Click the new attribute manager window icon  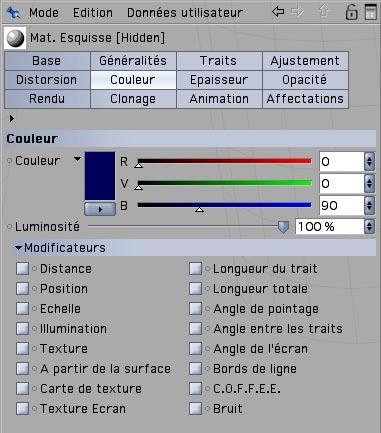tap(371, 12)
